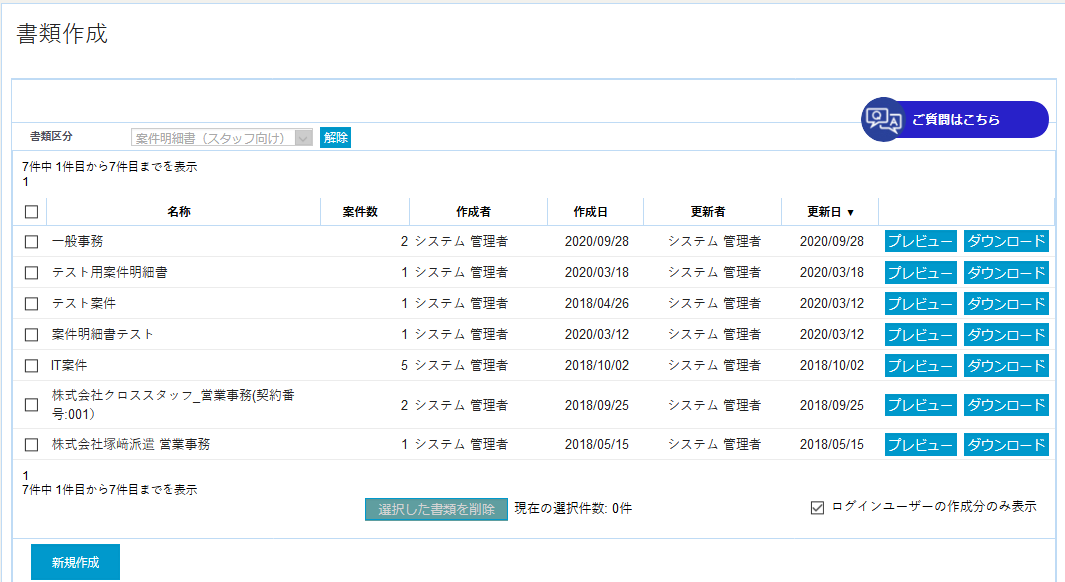Check the box for 一般事務 row
The height and width of the screenshot is (582, 1065).
31,242
